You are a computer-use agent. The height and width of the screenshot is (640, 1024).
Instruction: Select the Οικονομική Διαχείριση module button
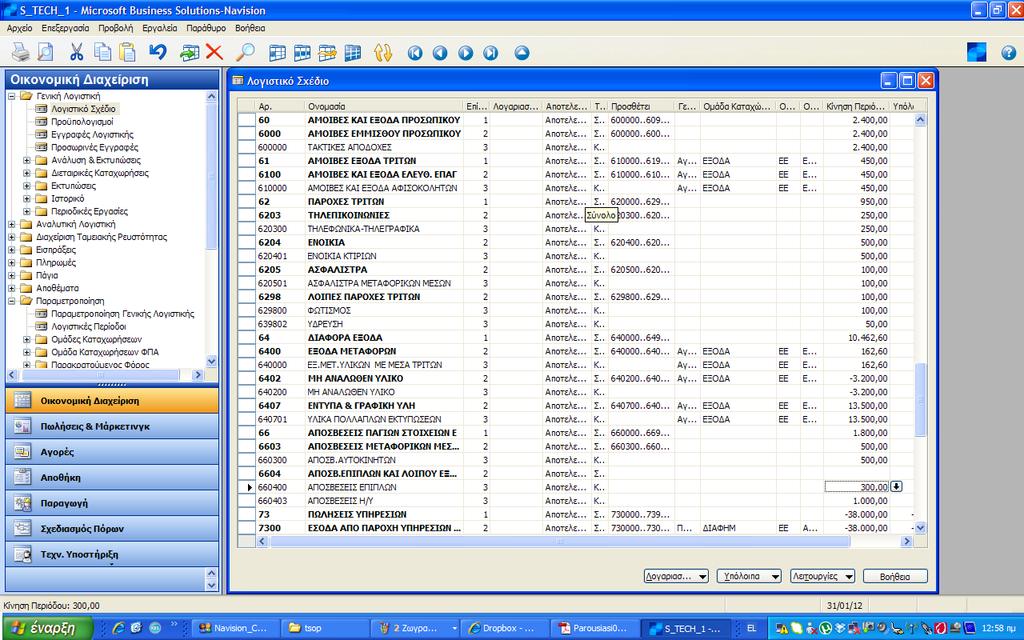112,401
